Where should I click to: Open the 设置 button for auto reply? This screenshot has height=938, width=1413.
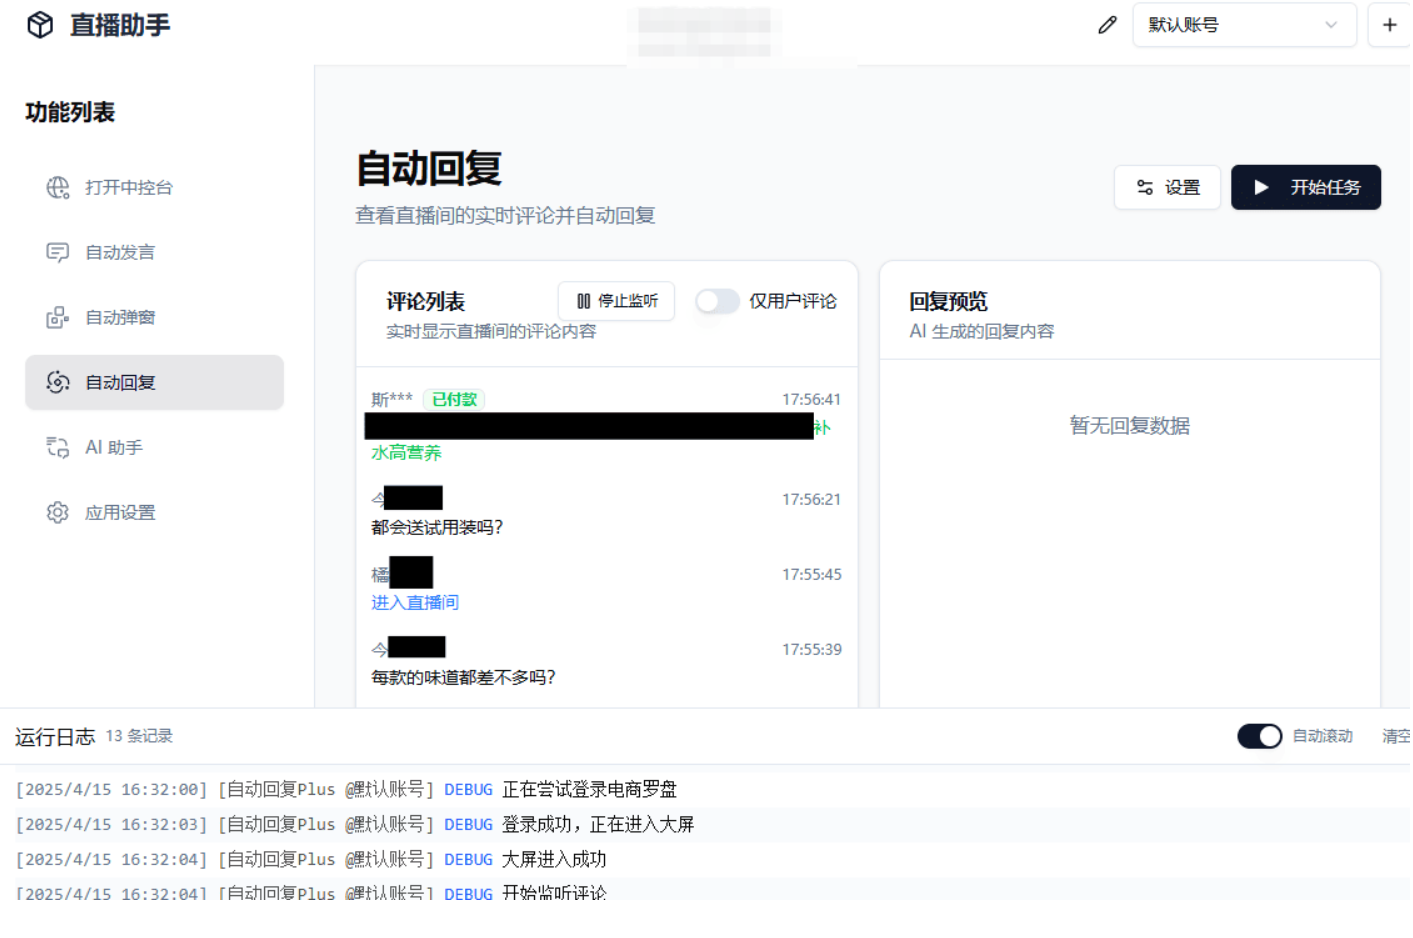coord(1167,188)
